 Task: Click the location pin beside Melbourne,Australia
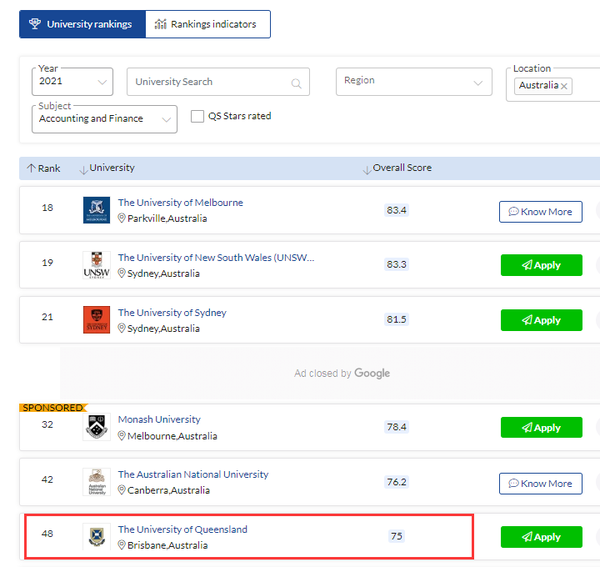[x=121, y=436]
